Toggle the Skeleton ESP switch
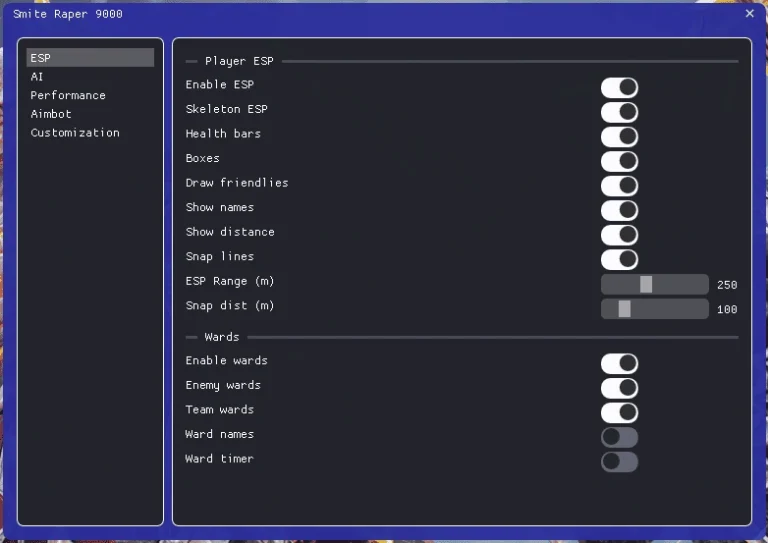768x543 pixels. tap(620, 112)
